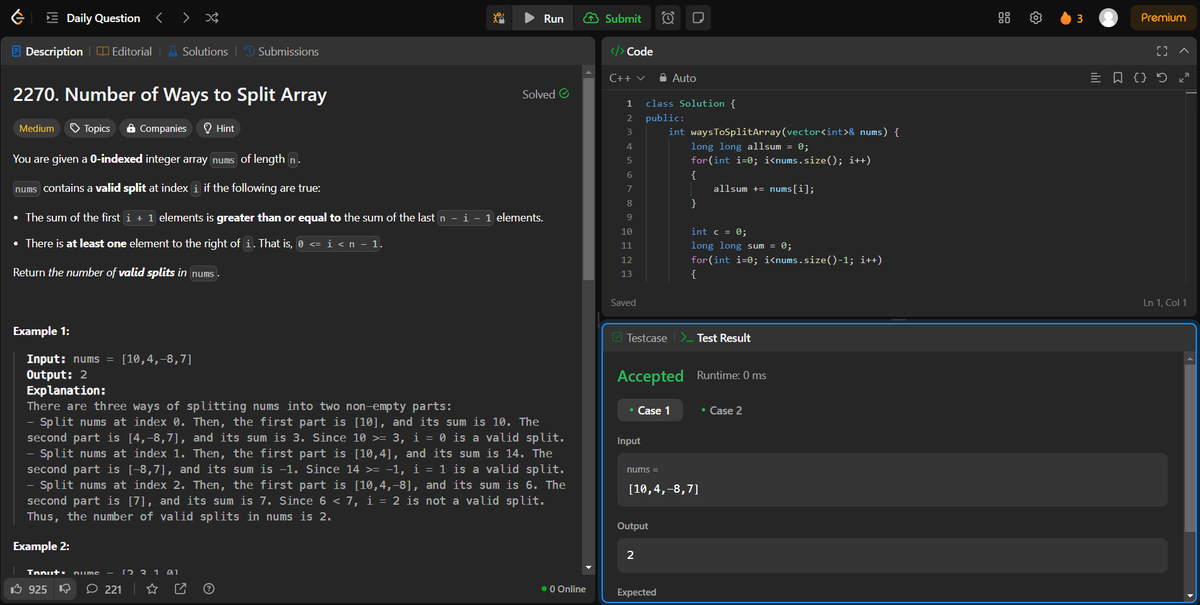1200x605 pixels.
Task: Star the problem with the star icon
Action: tap(152, 589)
